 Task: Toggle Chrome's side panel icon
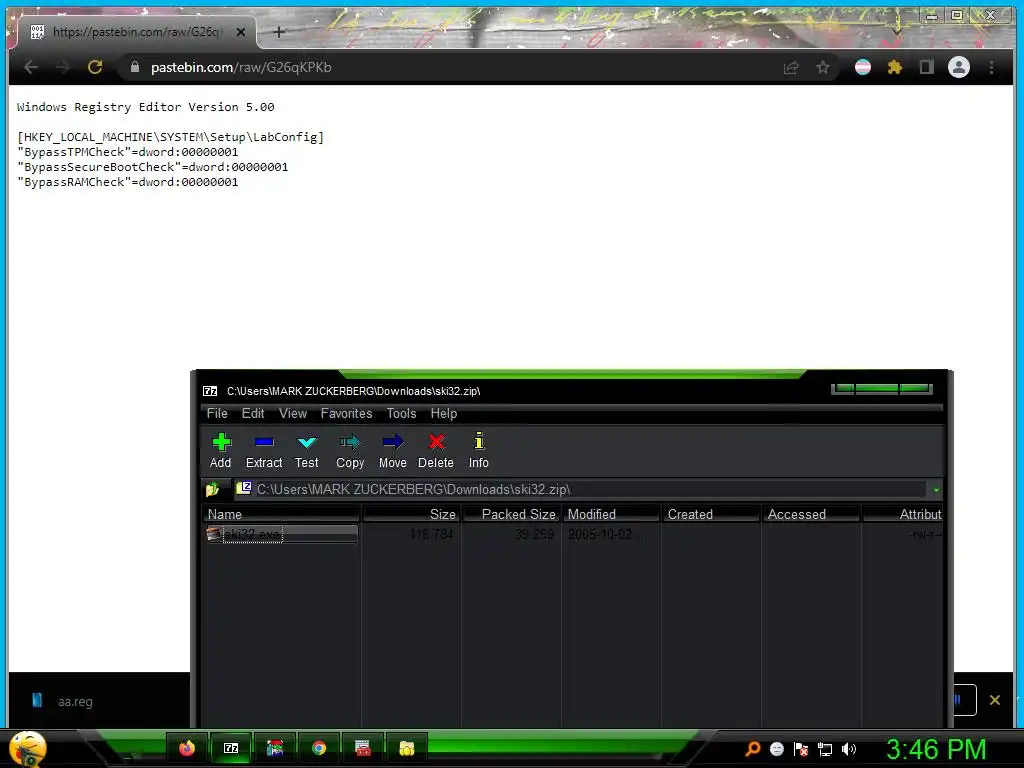(x=926, y=67)
